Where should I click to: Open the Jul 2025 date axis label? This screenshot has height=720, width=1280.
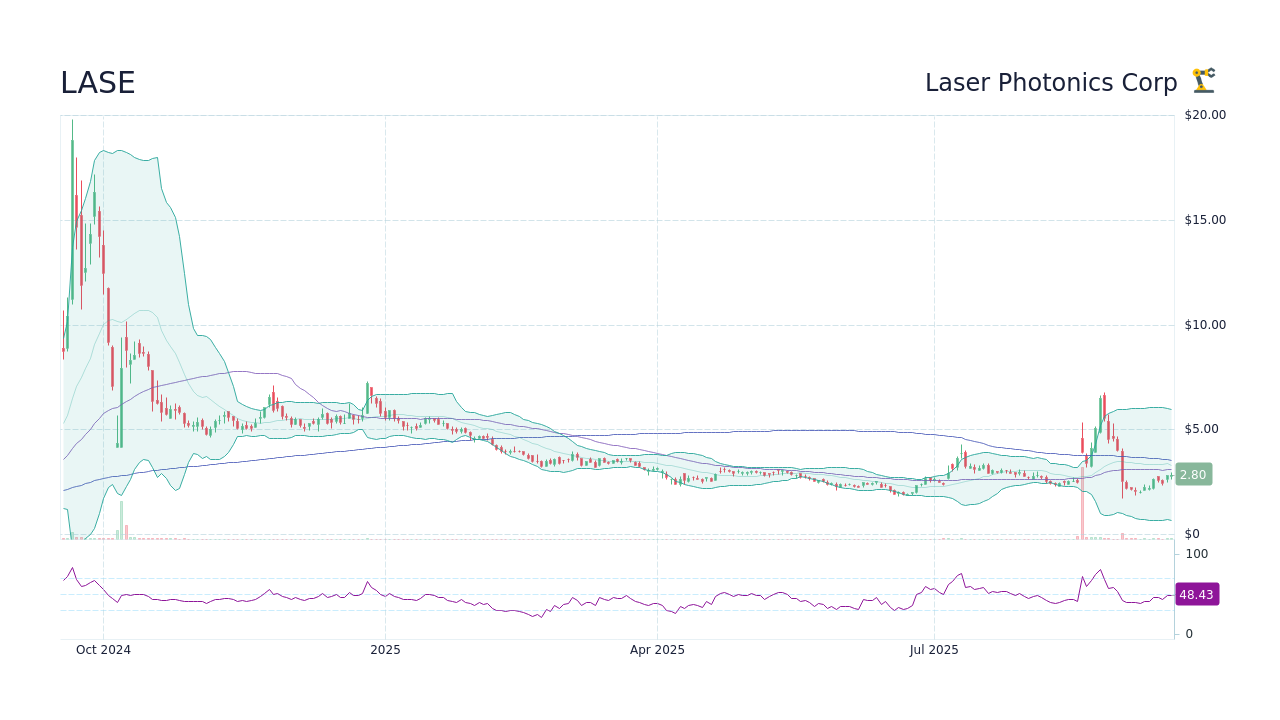click(934, 649)
